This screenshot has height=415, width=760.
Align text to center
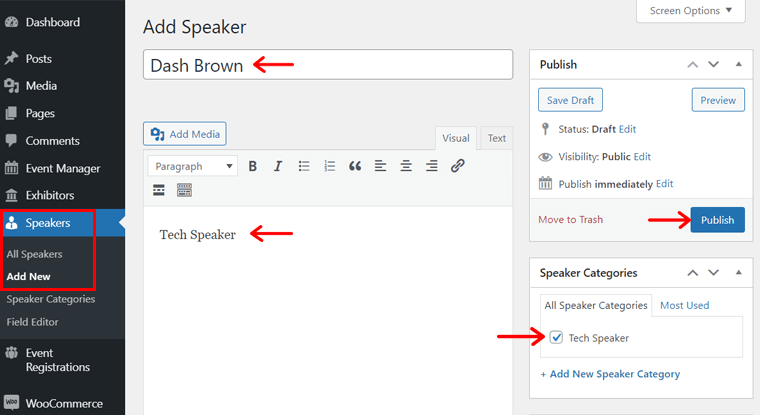point(406,166)
